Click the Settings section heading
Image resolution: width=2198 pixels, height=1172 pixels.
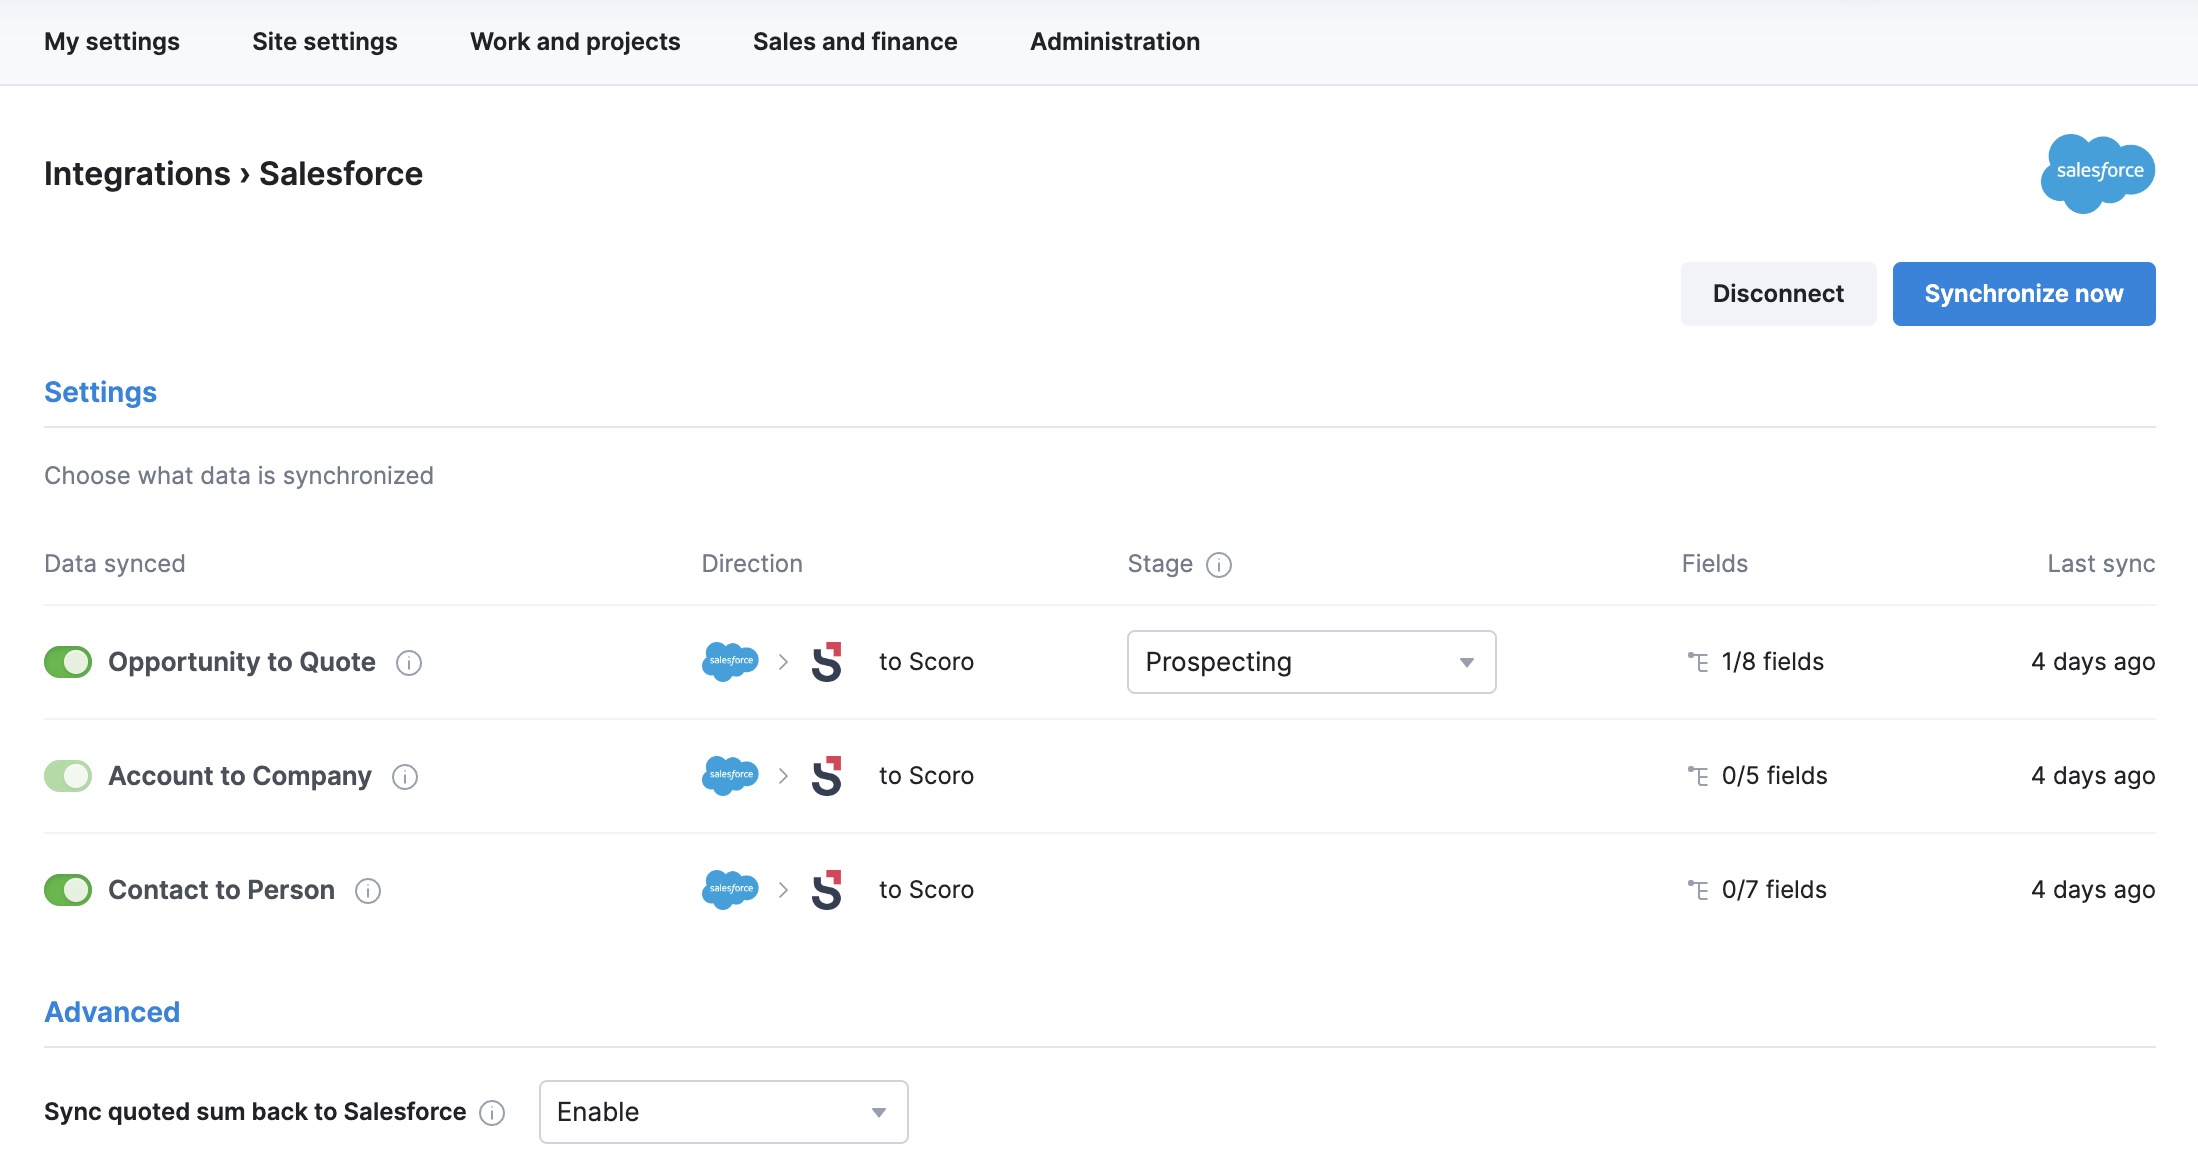tap(101, 392)
